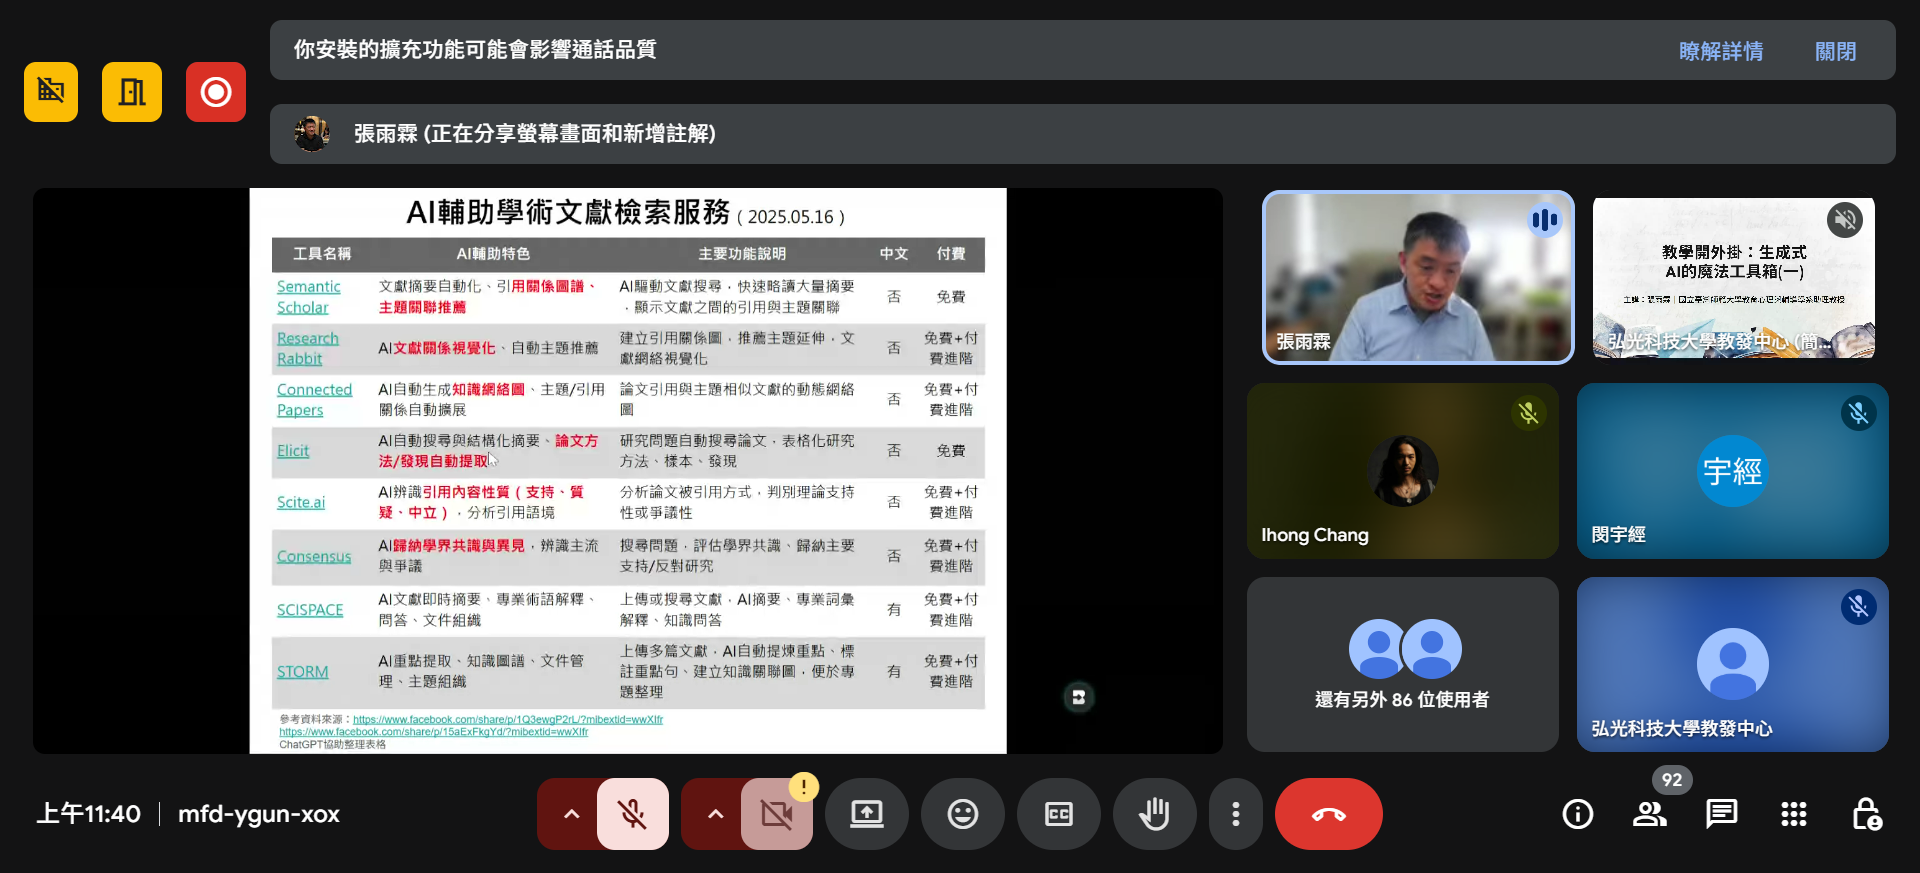Click meeting code mfd-ygun-xox
1920x873 pixels.
[x=259, y=814]
